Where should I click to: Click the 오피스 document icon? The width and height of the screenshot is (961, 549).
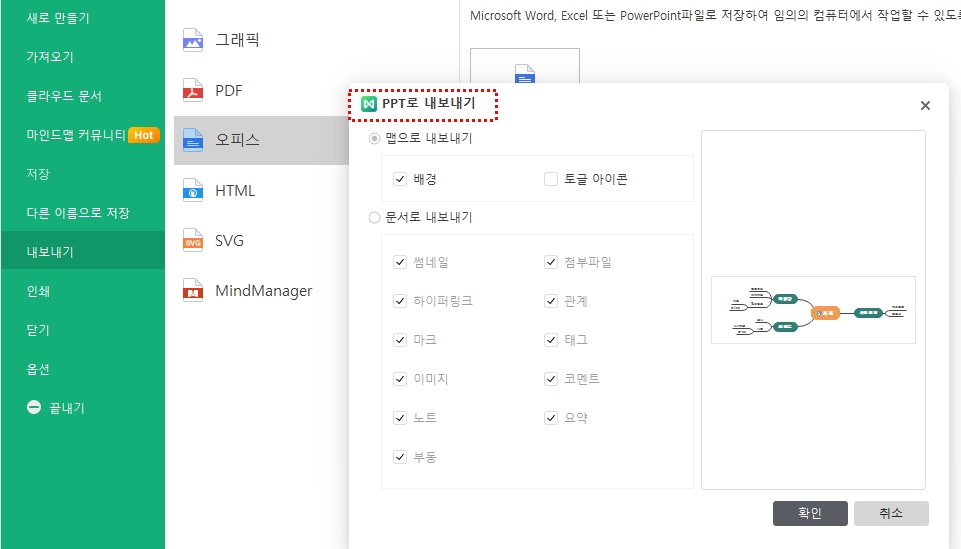click(x=193, y=140)
